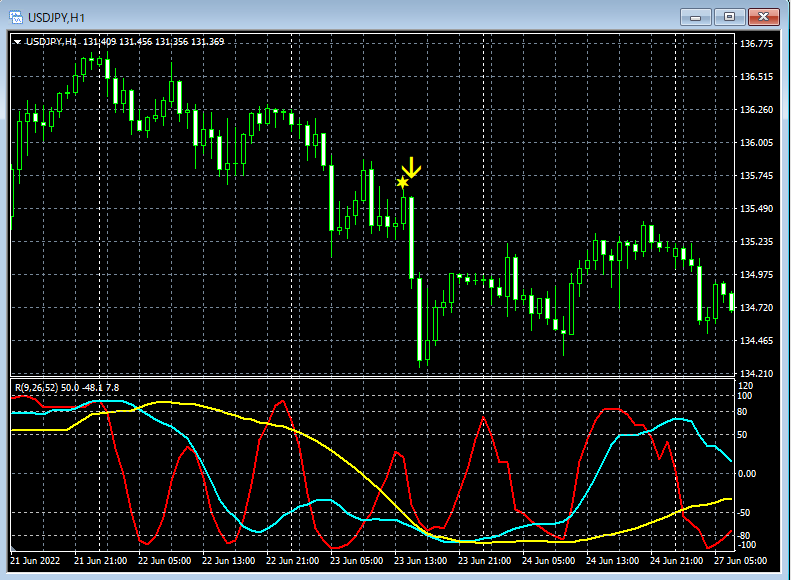The image size is (792, 580).
Task: Click the 136.775 price scale label
Action: click(756, 43)
